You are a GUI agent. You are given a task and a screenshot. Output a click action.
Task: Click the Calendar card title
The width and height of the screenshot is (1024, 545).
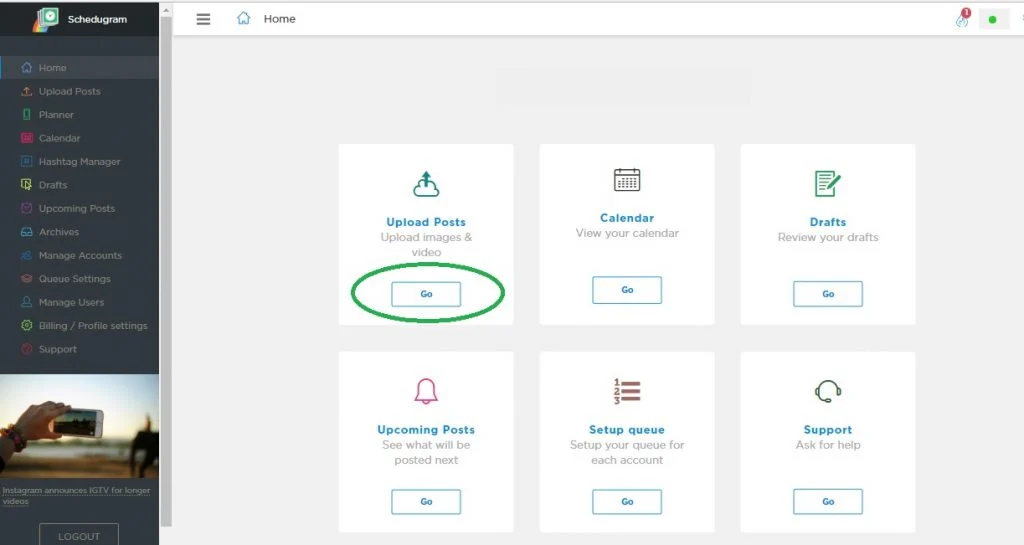coord(627,218)
